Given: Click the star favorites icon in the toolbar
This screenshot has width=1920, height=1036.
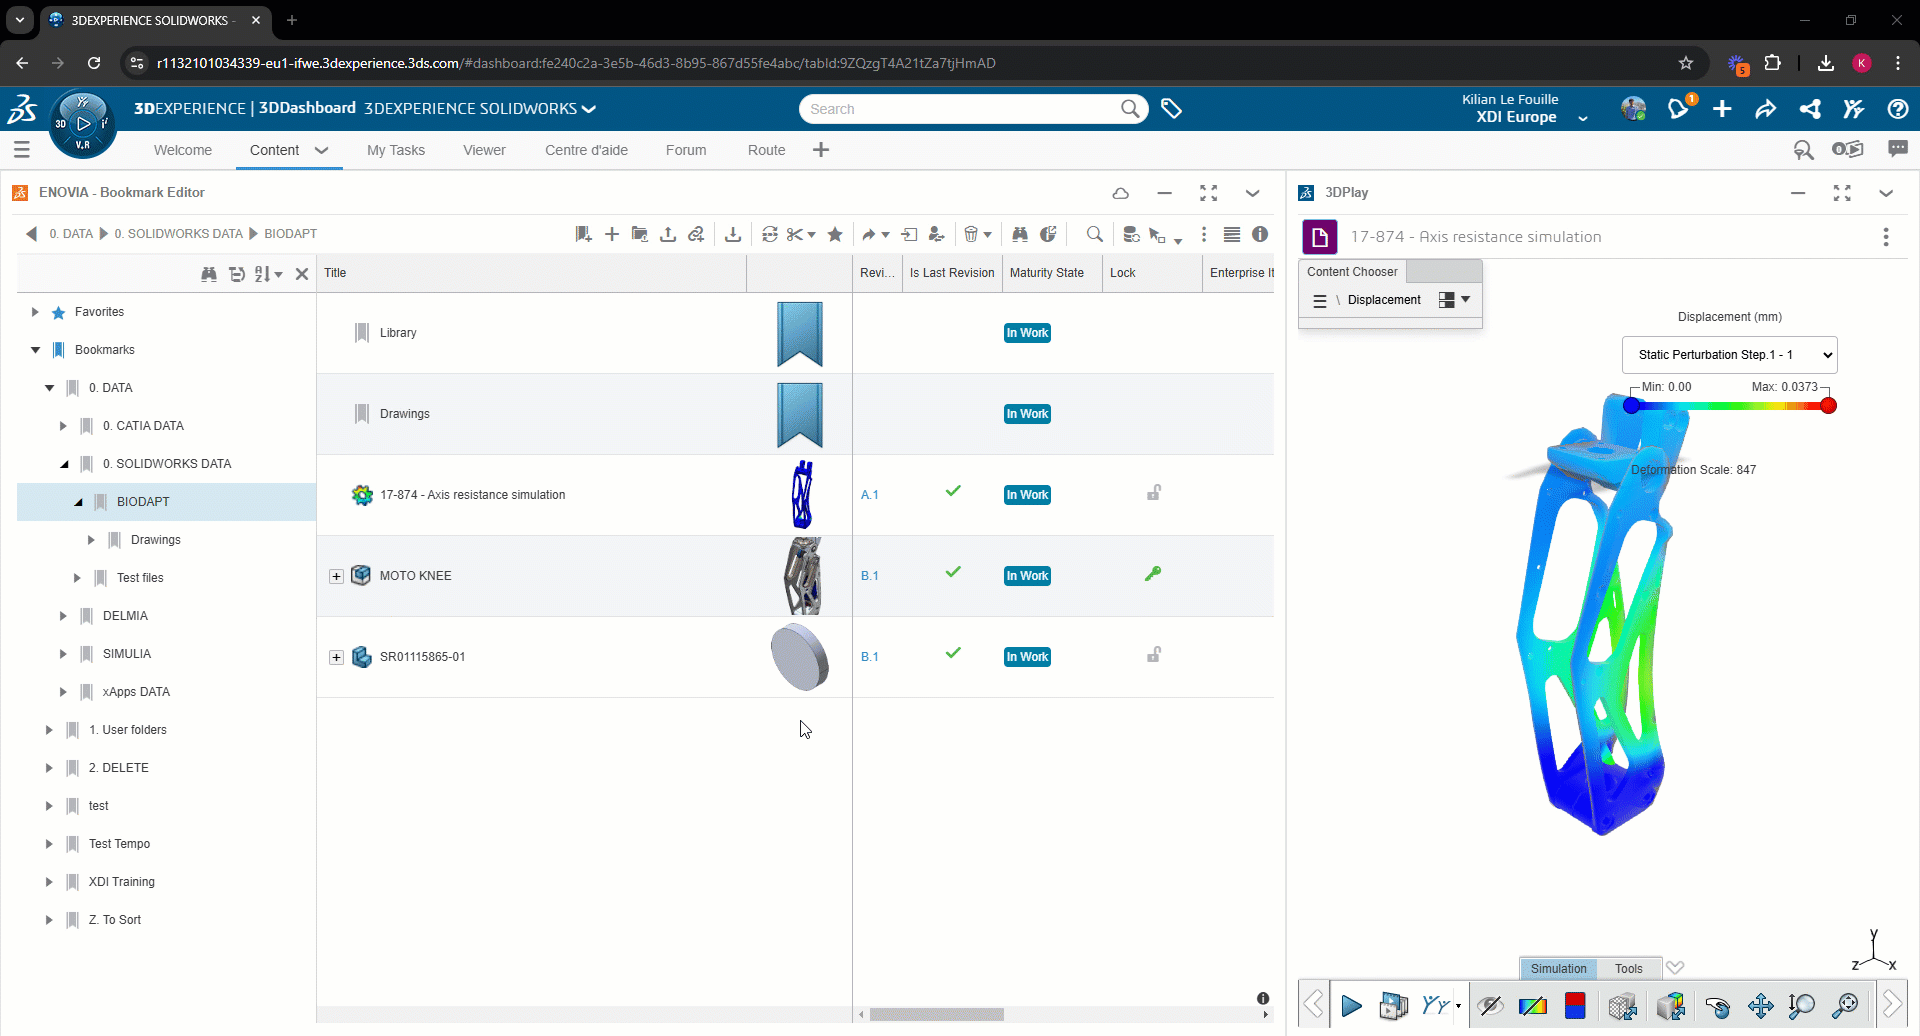Looking at the screenshot, I should (835, 234).
